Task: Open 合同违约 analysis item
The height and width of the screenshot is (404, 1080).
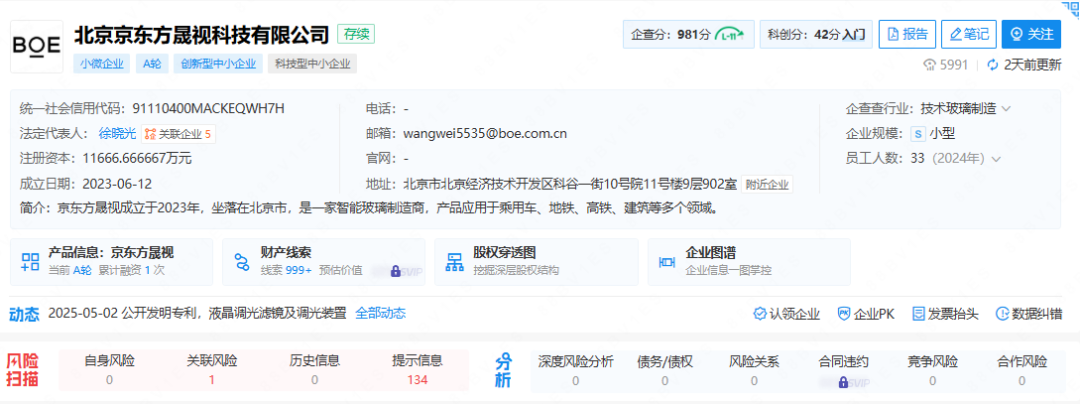Action: (843, 370)
